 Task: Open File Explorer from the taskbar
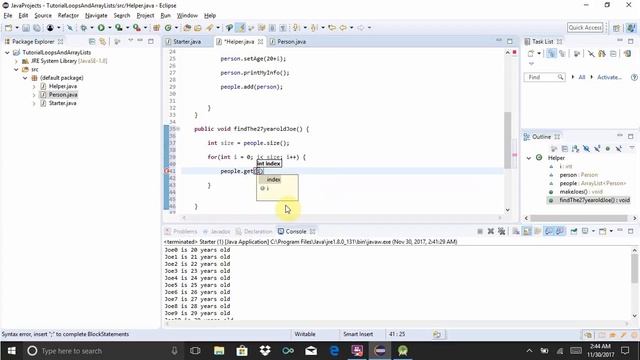pyautogui.click(x=219, y=351)
